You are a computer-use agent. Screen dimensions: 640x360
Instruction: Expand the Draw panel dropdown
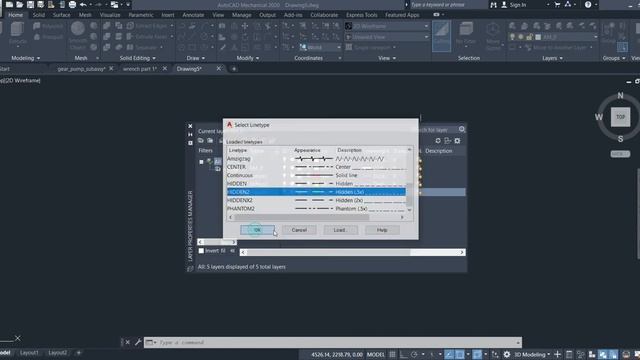(196, 58)
